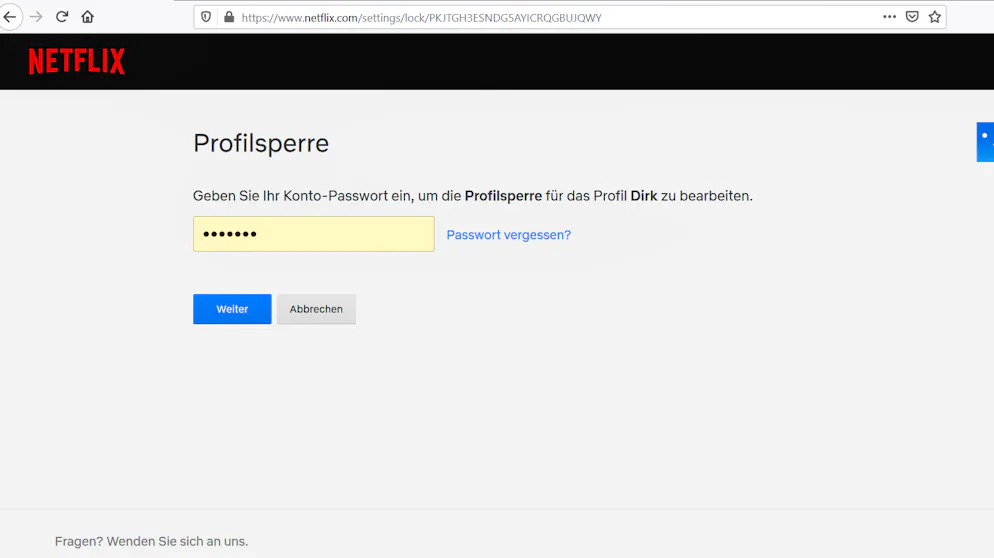Click the blue Weiter button
Viewport: 994px width, 558px height.
(x=232, y=309)
